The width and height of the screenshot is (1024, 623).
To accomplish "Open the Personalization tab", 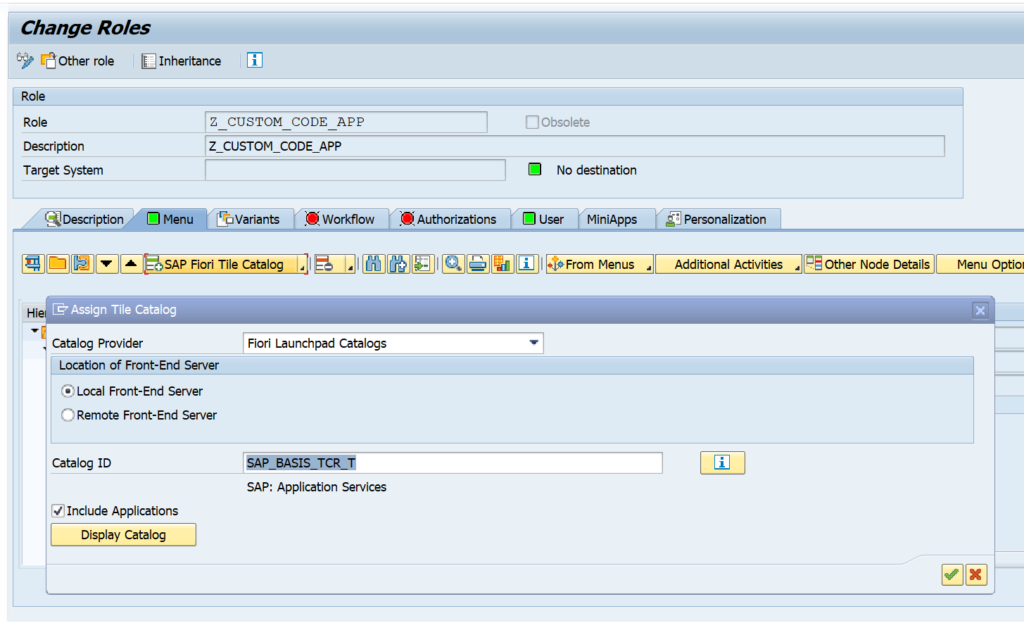I will 716,218.
